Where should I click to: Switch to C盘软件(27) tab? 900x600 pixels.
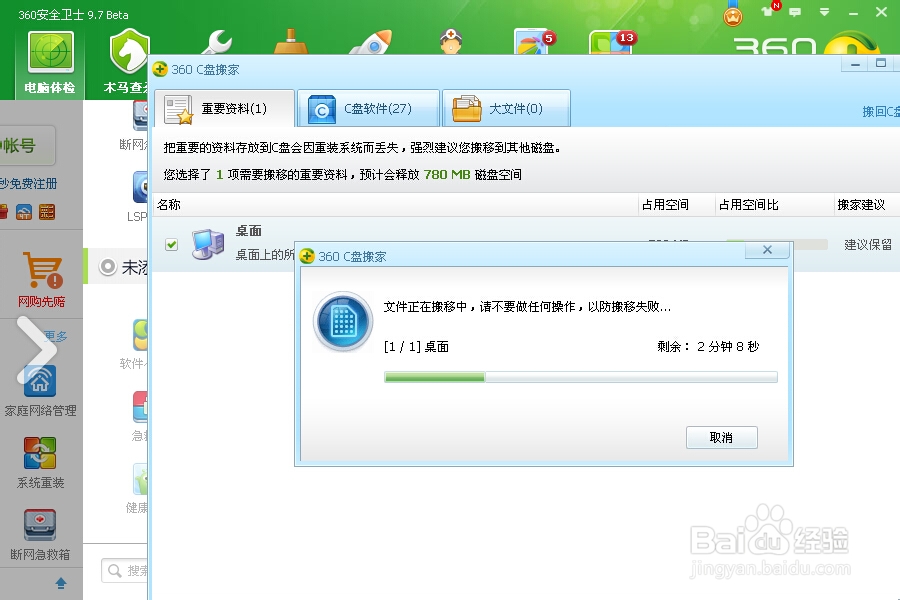[x=368, y=109]
